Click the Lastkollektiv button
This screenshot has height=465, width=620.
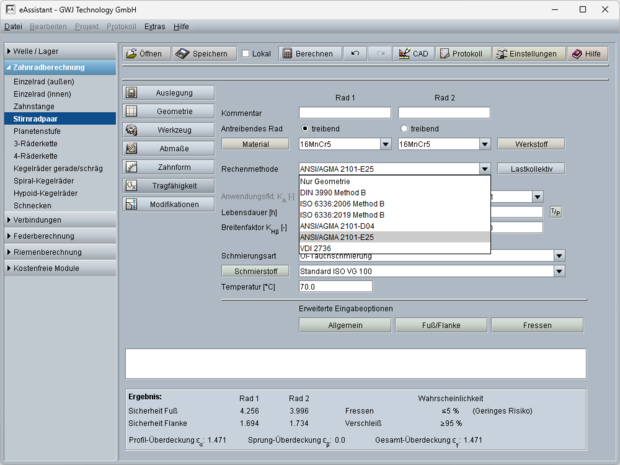(x=531, y=169)
